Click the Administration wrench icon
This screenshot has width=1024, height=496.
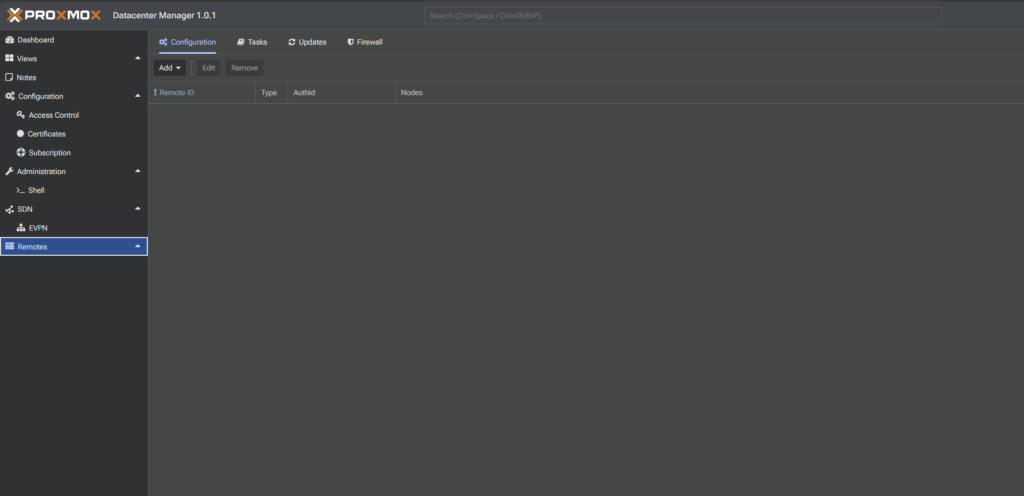9,172
